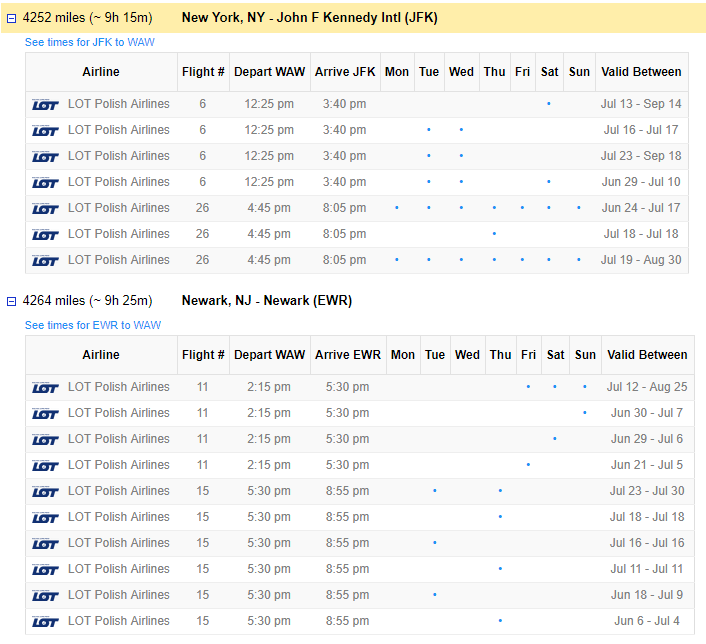Follow 'See times for EWR to WAW' link
Image resolution: width=706 pixels, height=644 pixels.
[92, 325]
